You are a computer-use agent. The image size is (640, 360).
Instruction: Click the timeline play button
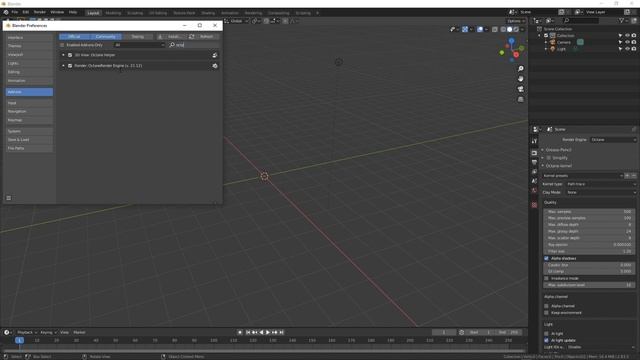(x=268, y=333)
